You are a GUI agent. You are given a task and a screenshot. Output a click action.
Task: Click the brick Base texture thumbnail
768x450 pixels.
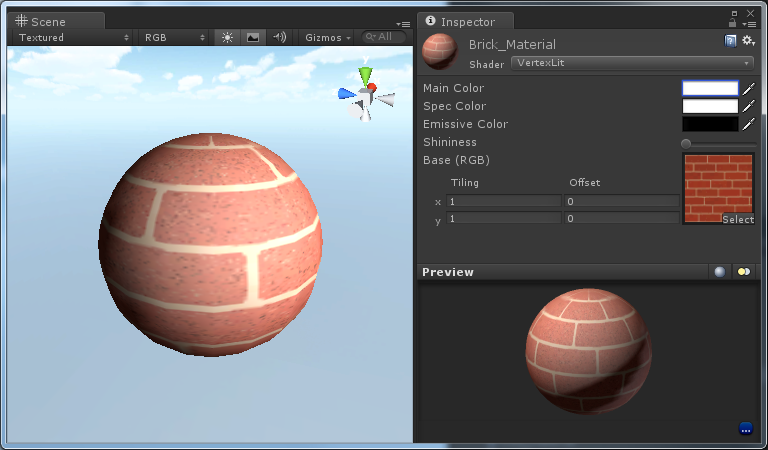click(x=718, y=188)
